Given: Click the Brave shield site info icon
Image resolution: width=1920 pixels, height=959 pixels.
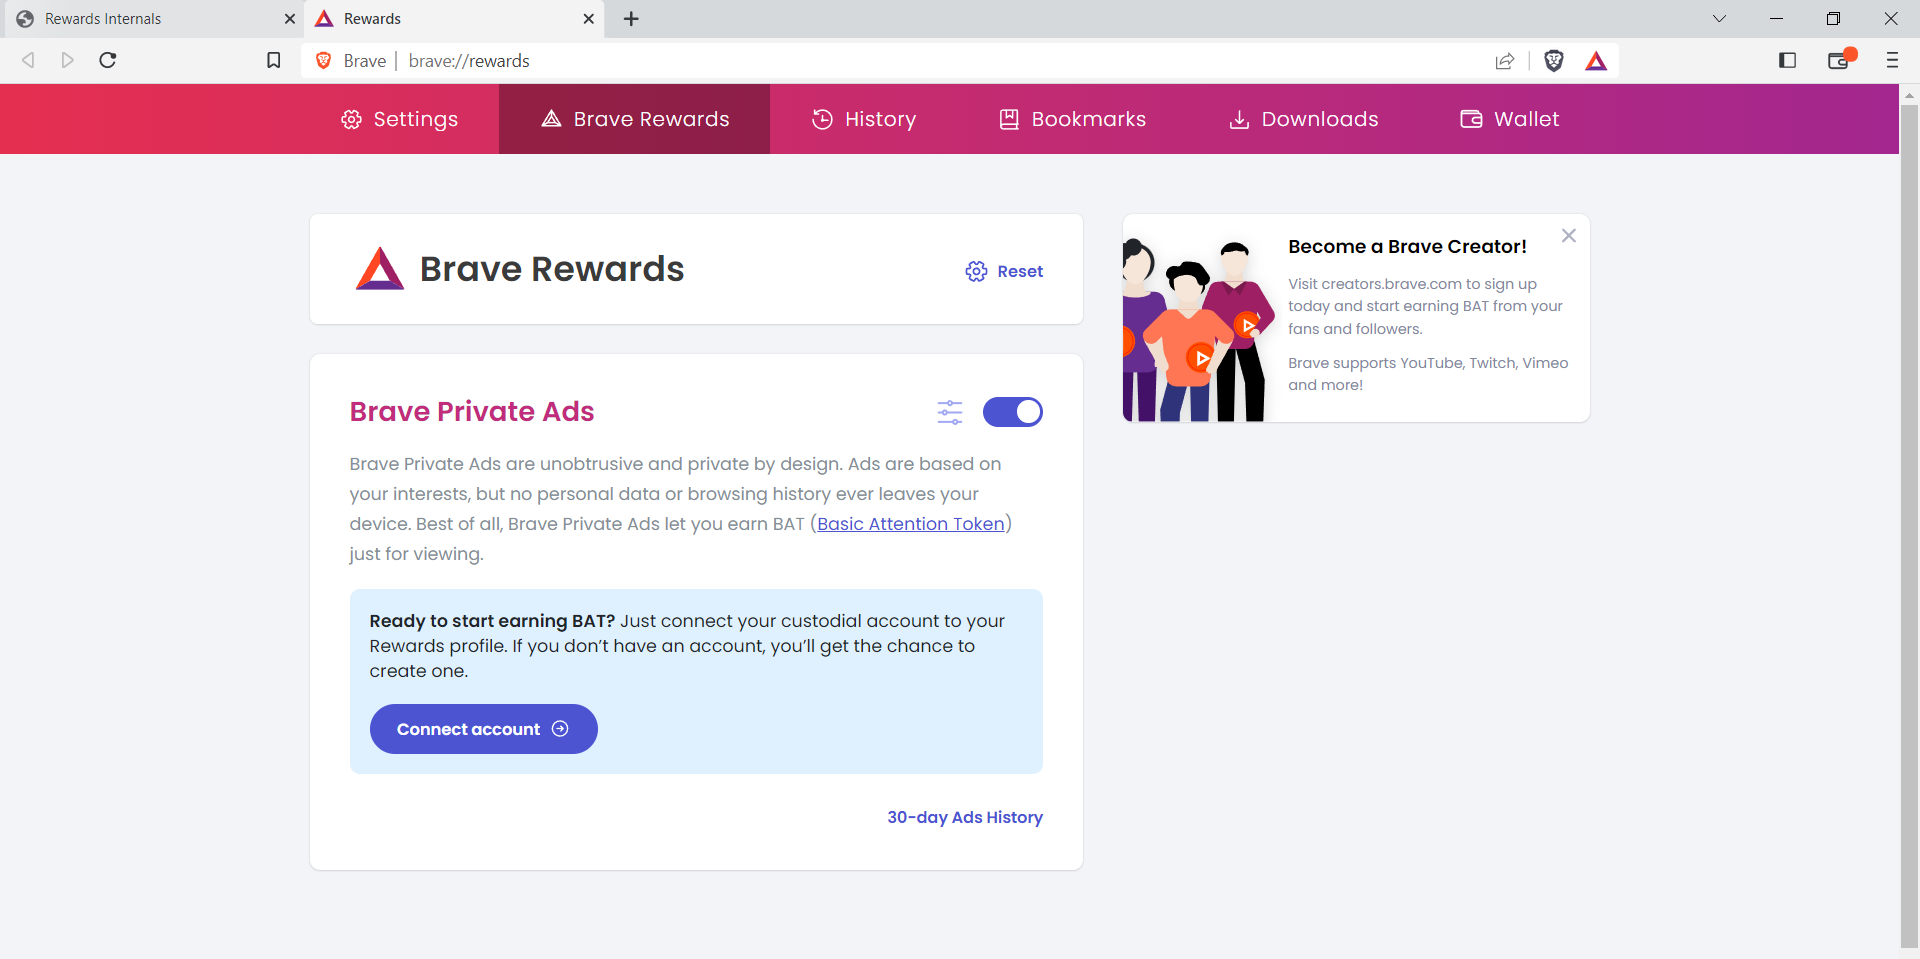Looking at the screenshot, I should point(324,61).
